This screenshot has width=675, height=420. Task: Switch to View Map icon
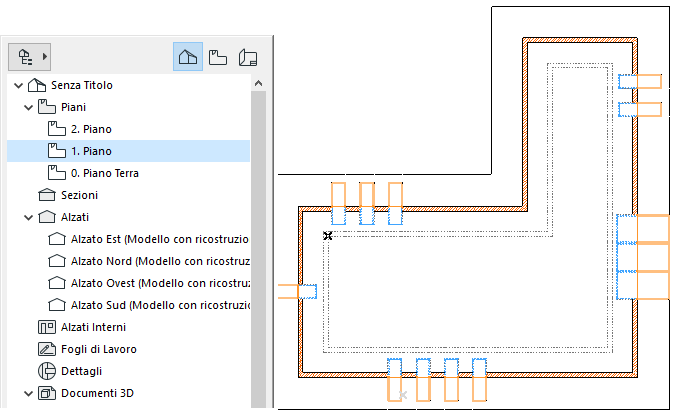[x=218, y=57]
